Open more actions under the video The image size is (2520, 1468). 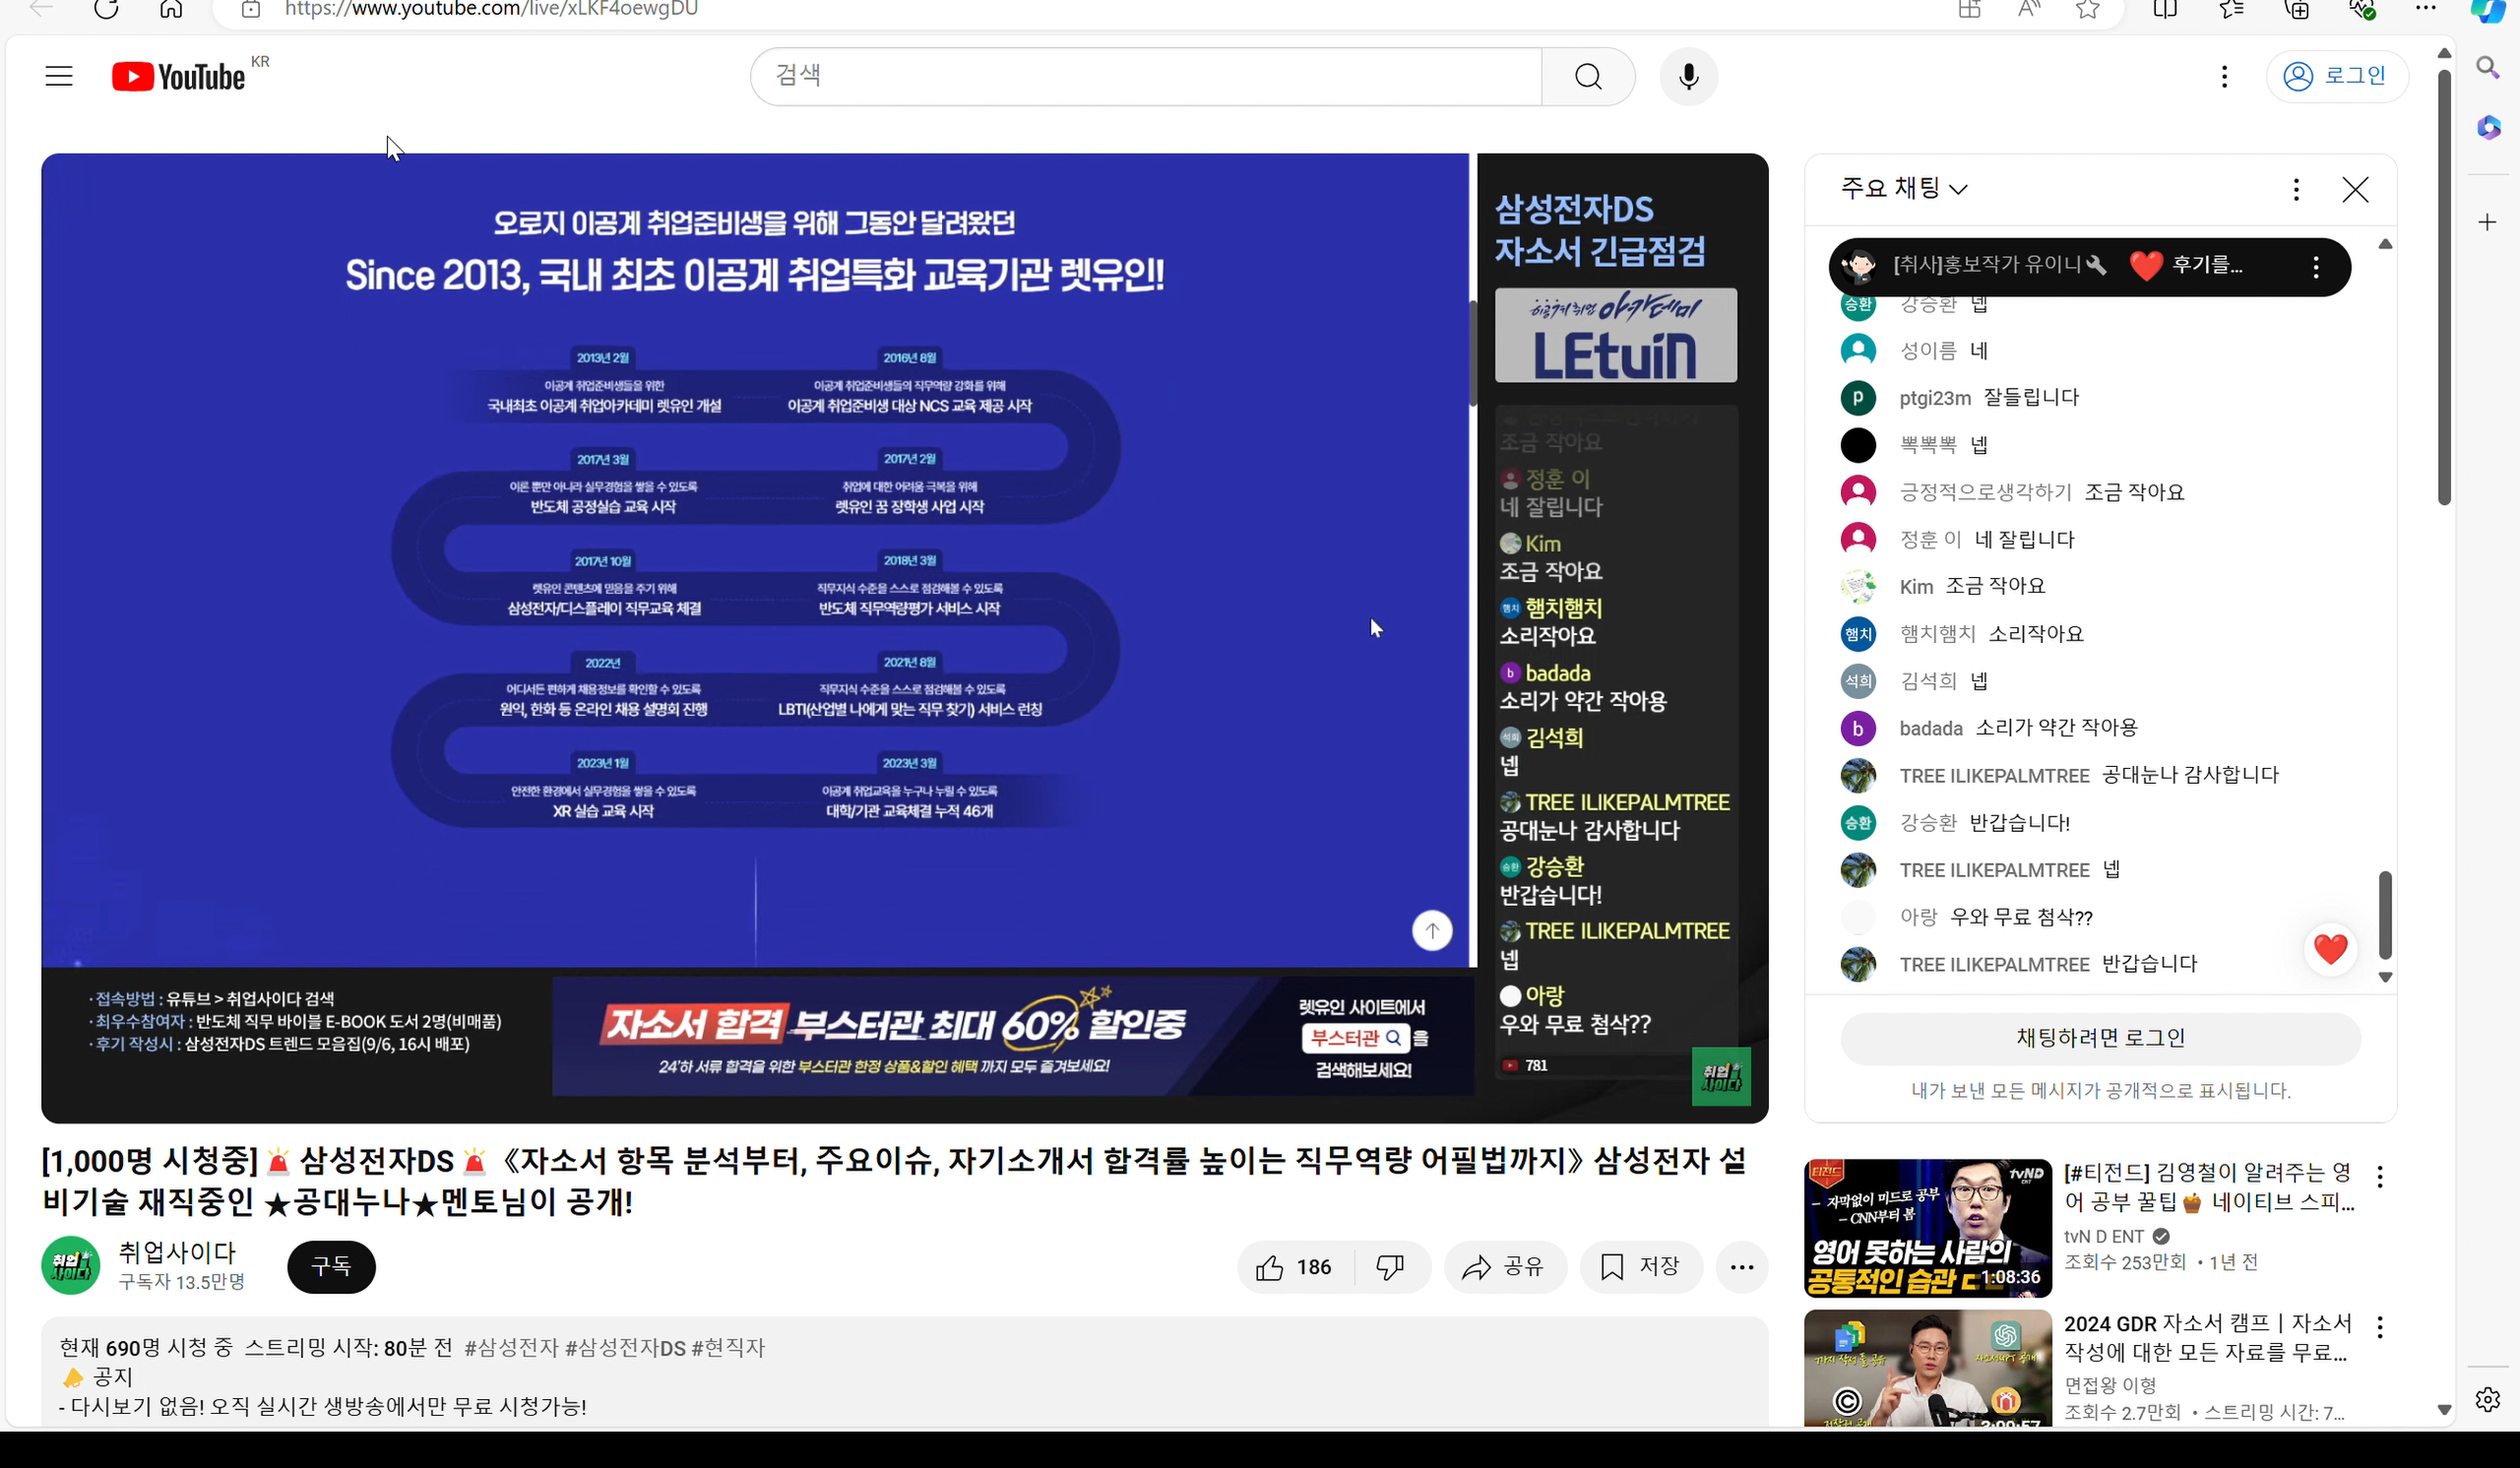(1741, 1267)
